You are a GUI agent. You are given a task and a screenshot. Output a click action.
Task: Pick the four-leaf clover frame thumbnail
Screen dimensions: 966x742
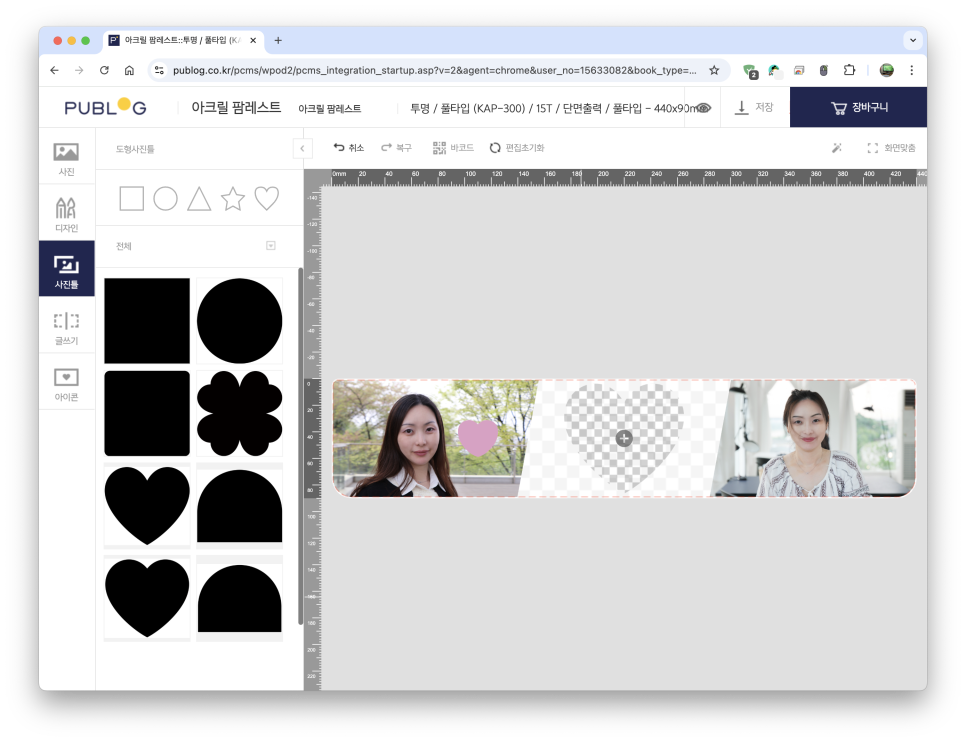(x=240, y=413)
